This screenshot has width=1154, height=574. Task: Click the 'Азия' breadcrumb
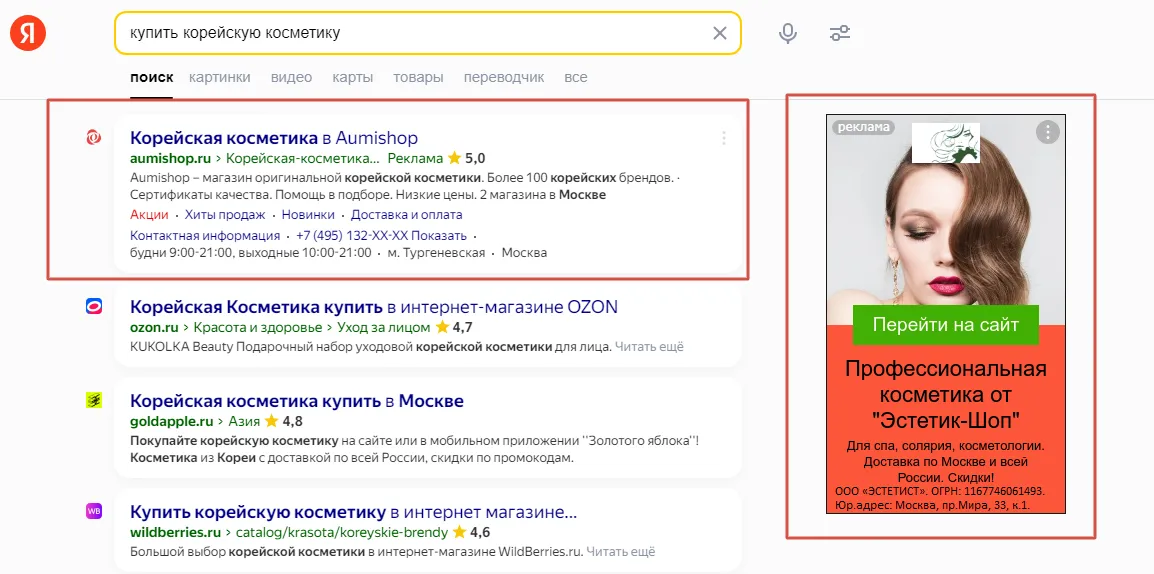[243, 422]
